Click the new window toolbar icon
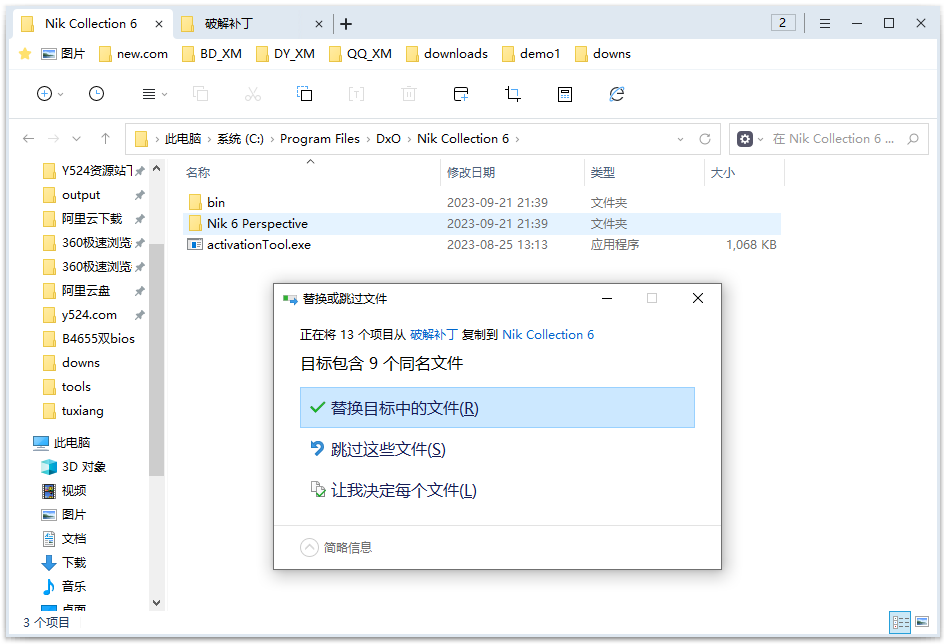This screenshot has height=644, width=944. pyautogui.click(x=461, y=94)
